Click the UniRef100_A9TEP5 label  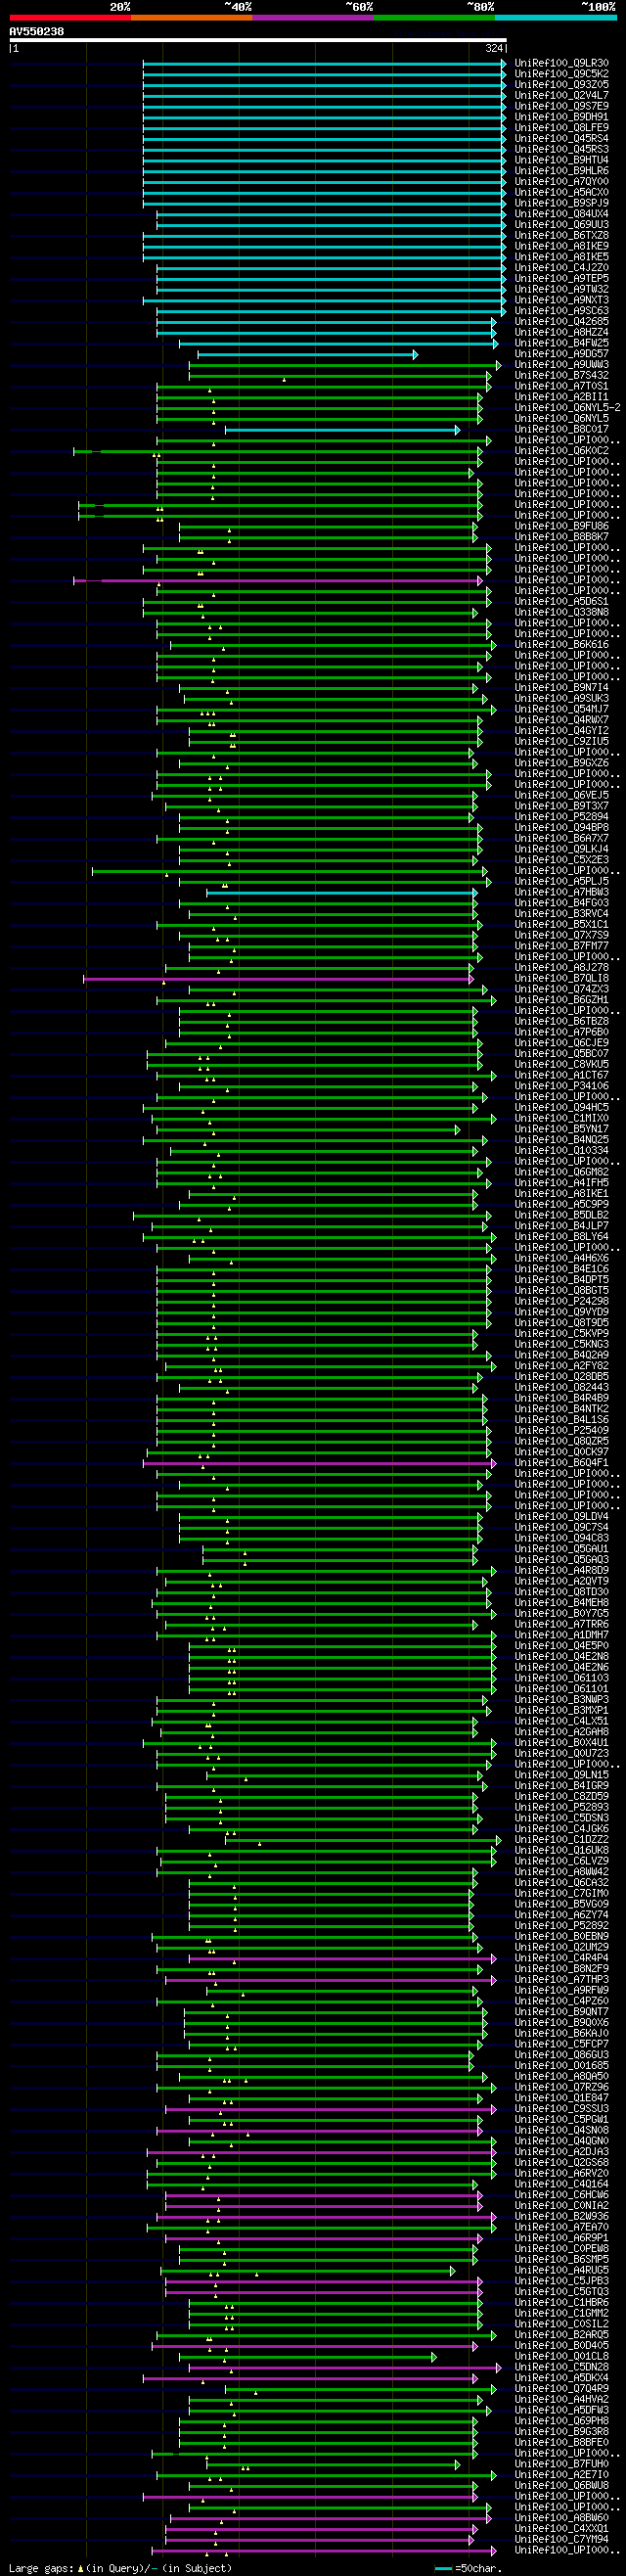tap(561, 279)
